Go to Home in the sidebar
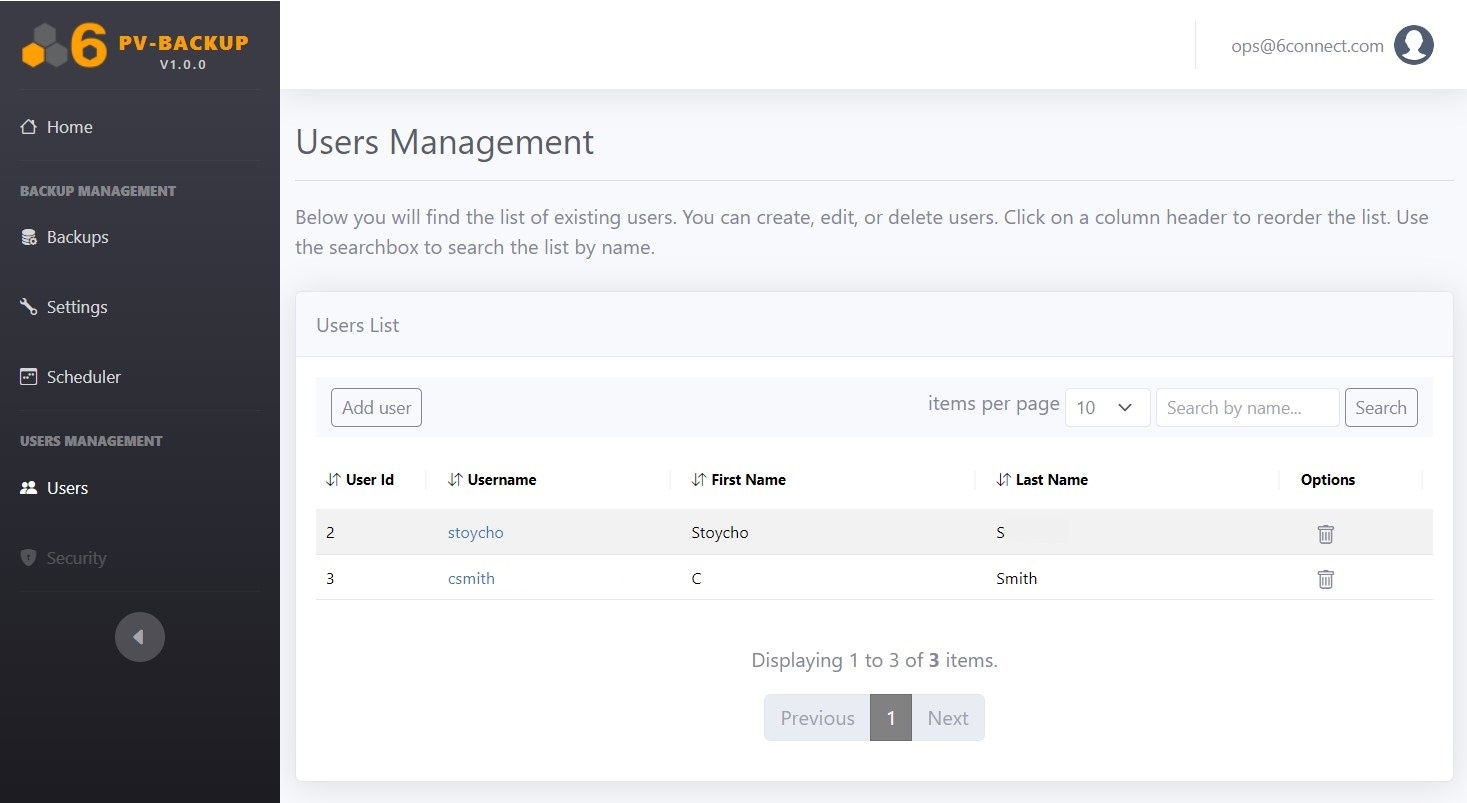Image resolution: width=1467 pixels, height=803 pixels. click(x=69, y=127)
